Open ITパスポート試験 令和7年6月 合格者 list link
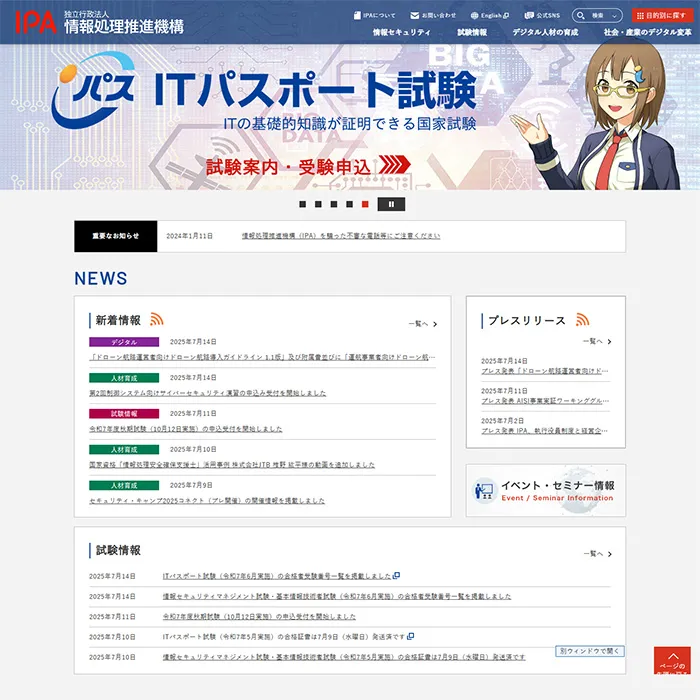This screenshot has height=700, width=700. click(x=277, y=576)
